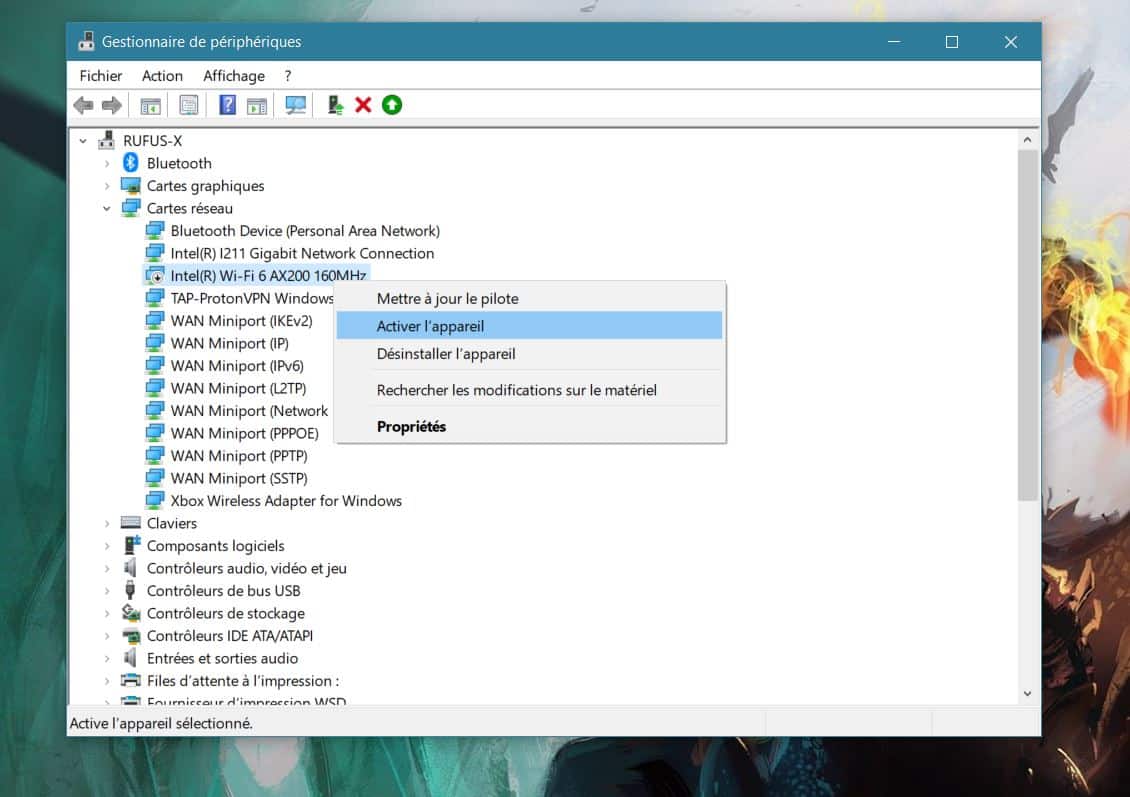
Task: Expand the Bluetooth category
Action: tap(107, 164)
